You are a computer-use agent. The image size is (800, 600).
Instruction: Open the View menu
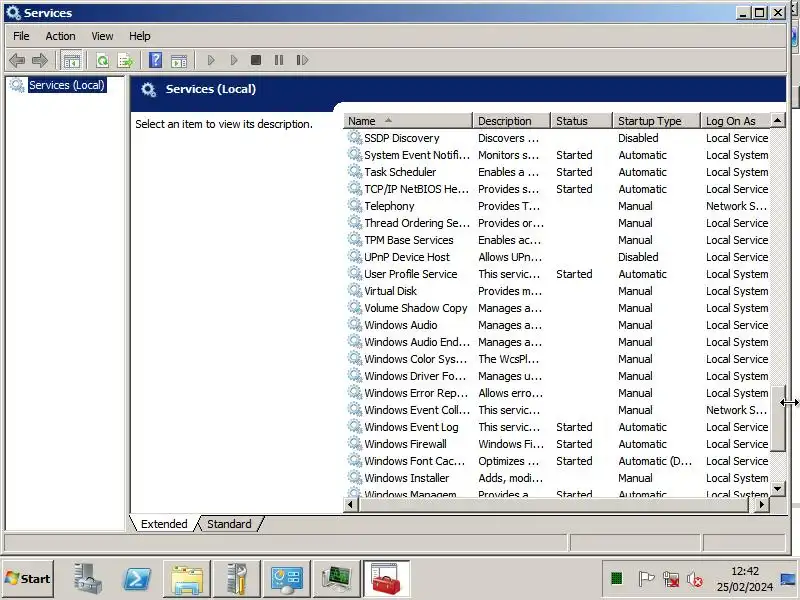[102, 36]
